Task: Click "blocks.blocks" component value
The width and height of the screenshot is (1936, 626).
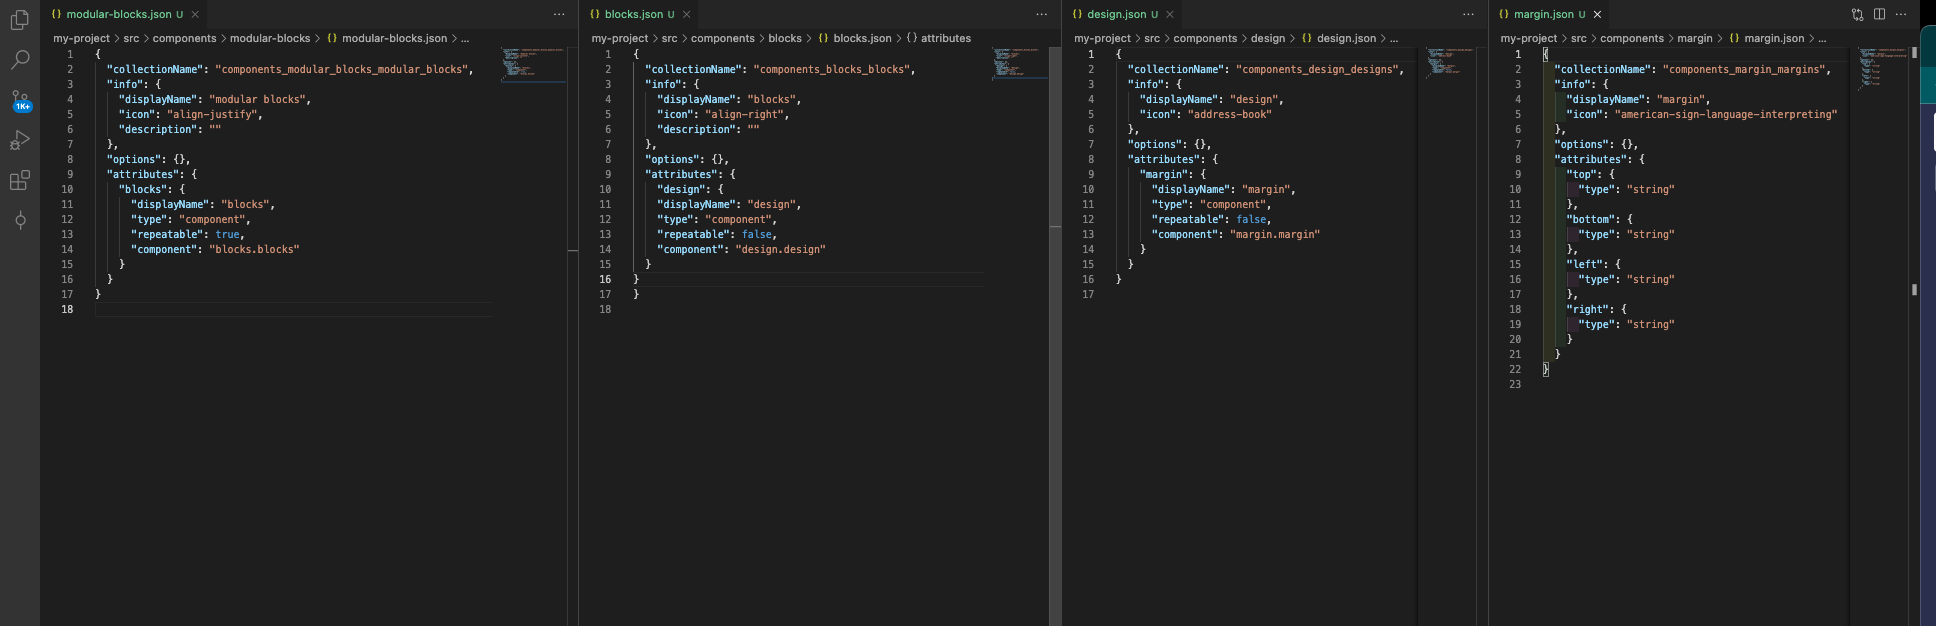Action: coord(254,249)
